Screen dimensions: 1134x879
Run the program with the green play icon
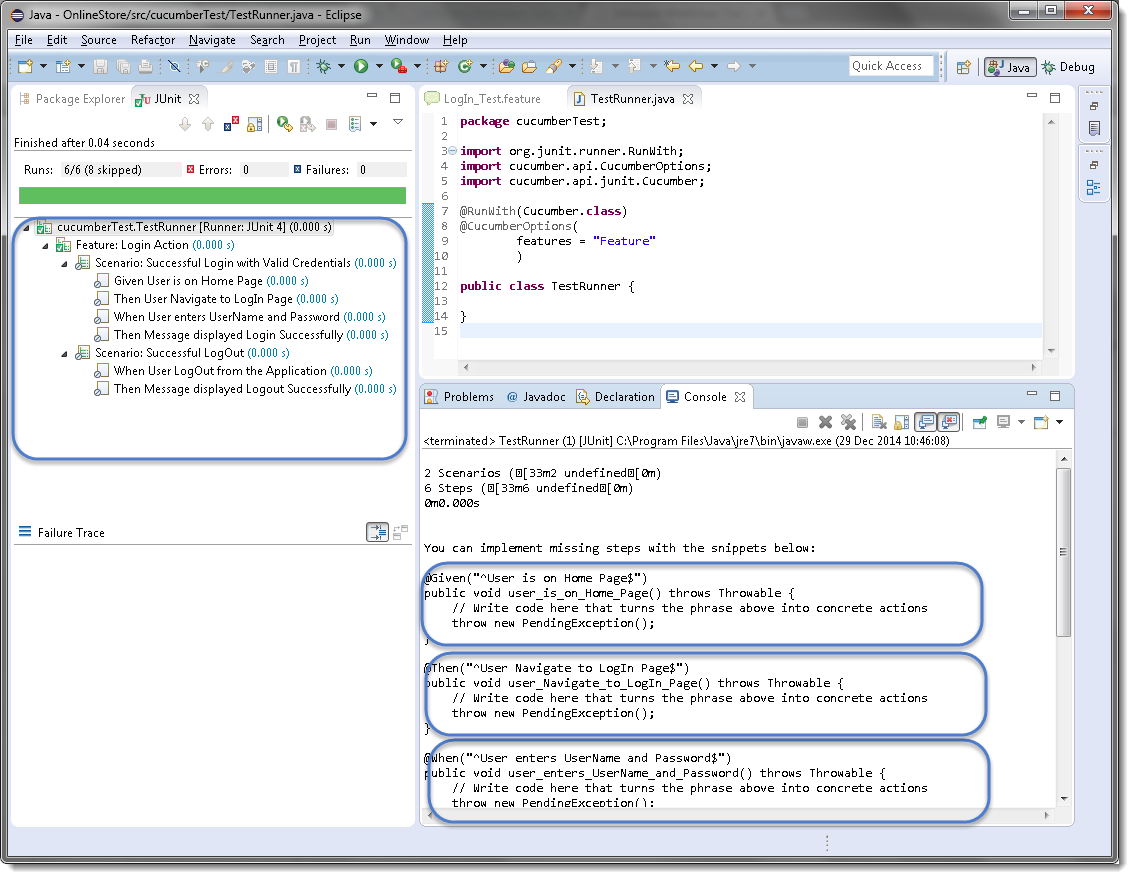(x=361, y=67)
